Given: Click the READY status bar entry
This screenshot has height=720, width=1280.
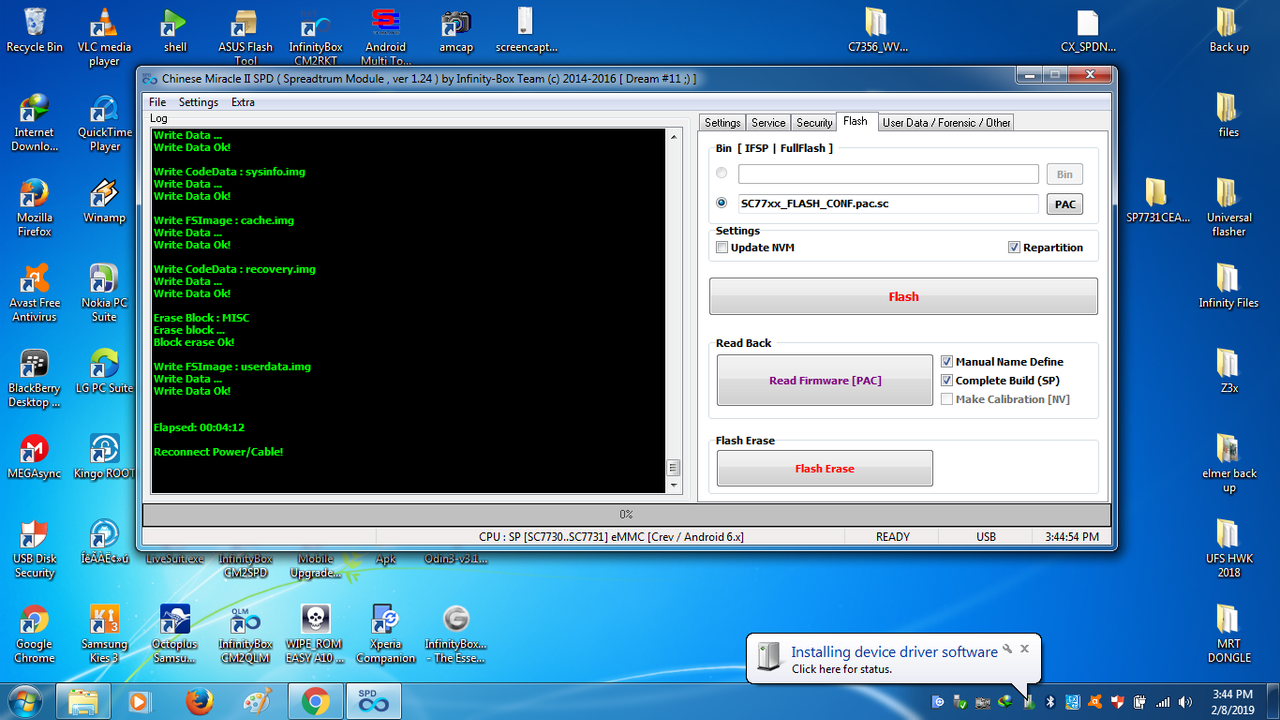Looking at the screenshot, I should click(x=893, y=537).
